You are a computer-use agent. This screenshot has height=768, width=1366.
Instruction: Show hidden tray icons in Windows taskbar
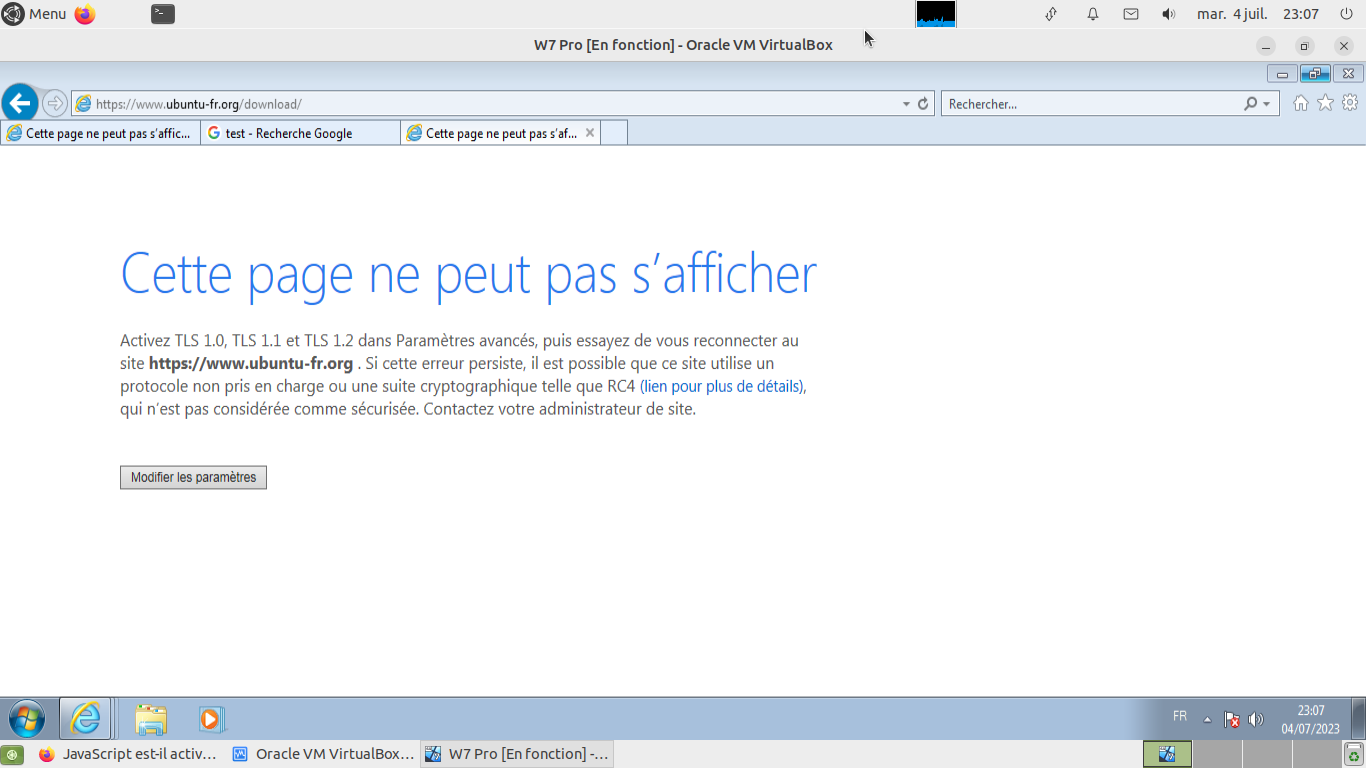[1207, 719]
